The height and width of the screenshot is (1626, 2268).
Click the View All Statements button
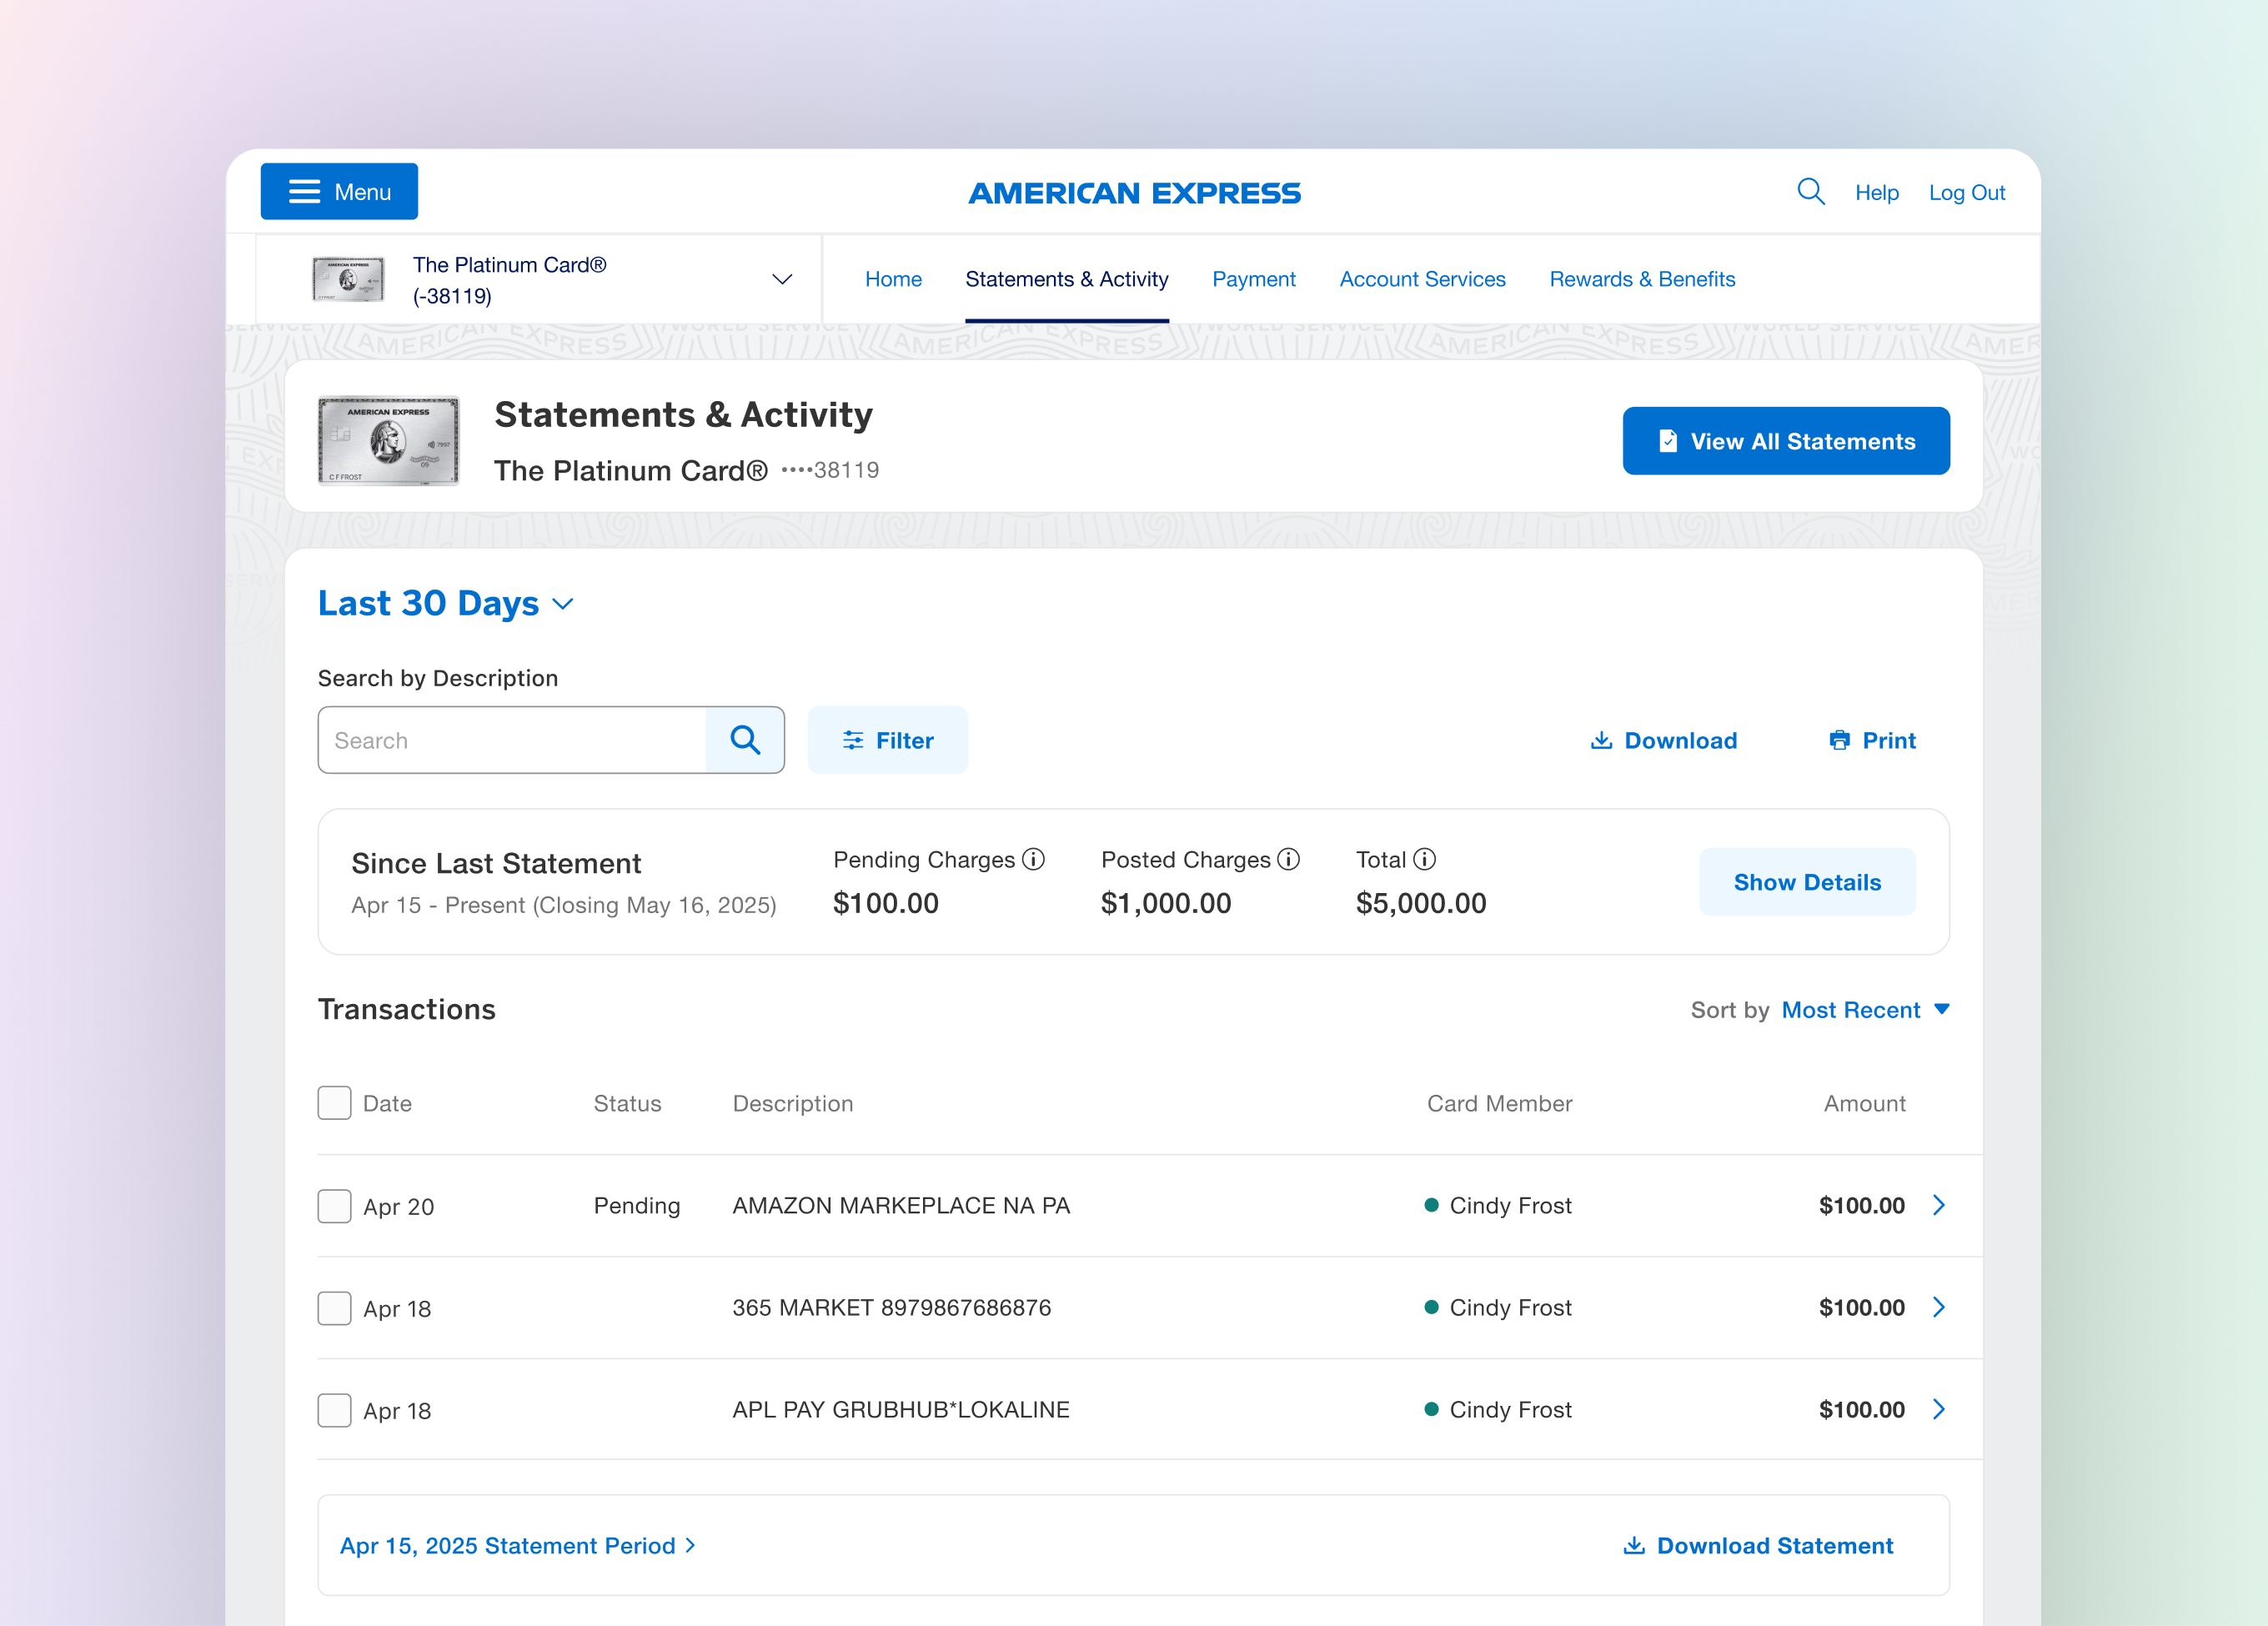coord(1786,441)
